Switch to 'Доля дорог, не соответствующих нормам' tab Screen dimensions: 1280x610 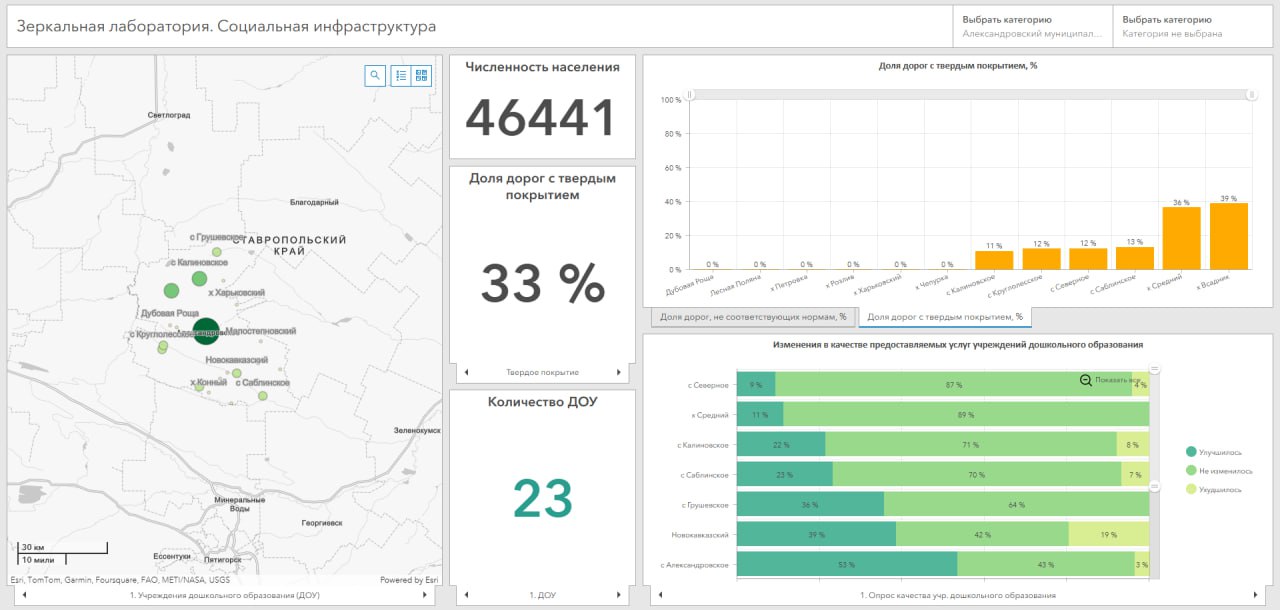coord(753,317)
